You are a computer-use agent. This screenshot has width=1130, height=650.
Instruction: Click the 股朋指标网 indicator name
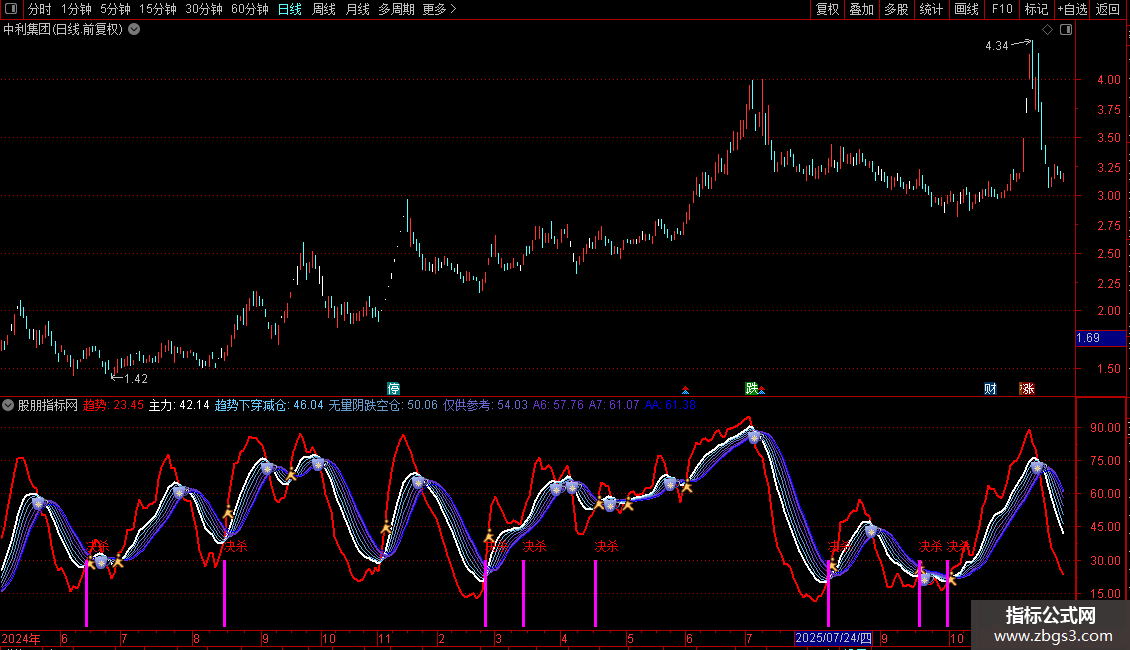[x=48, y=405]
